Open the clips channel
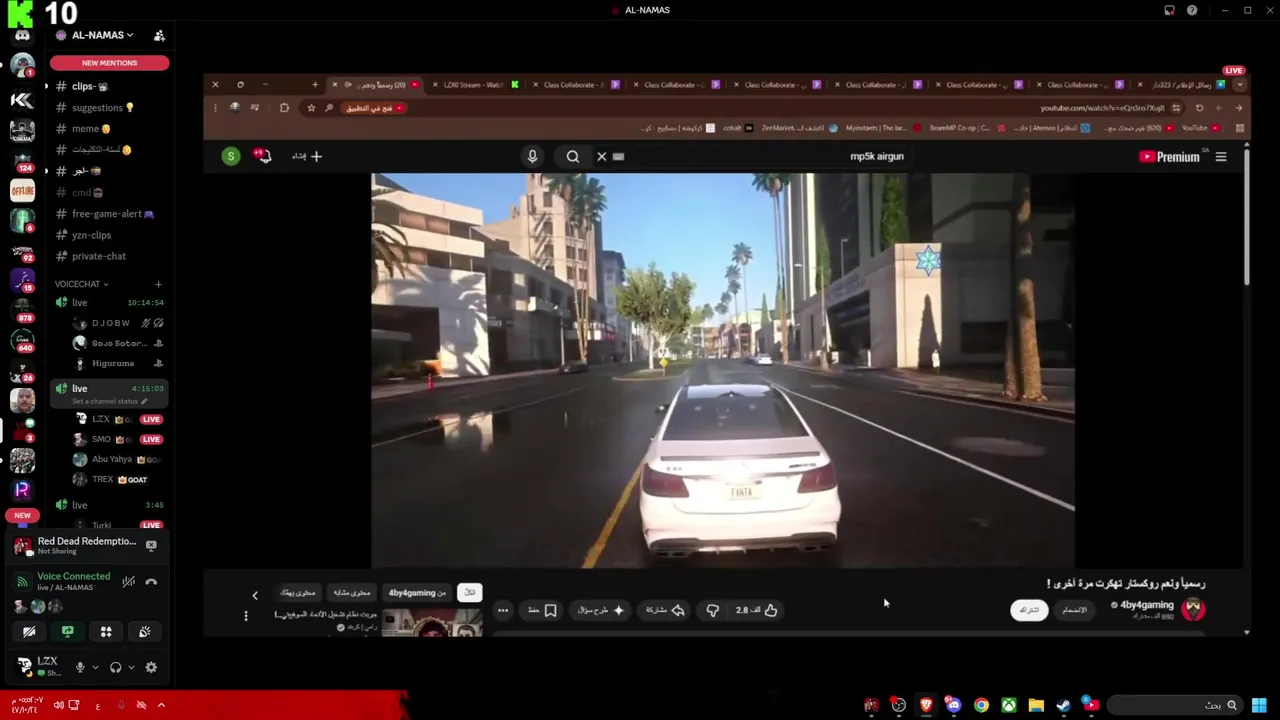Viewport: 1280px width, 720px height. (110, 86)
